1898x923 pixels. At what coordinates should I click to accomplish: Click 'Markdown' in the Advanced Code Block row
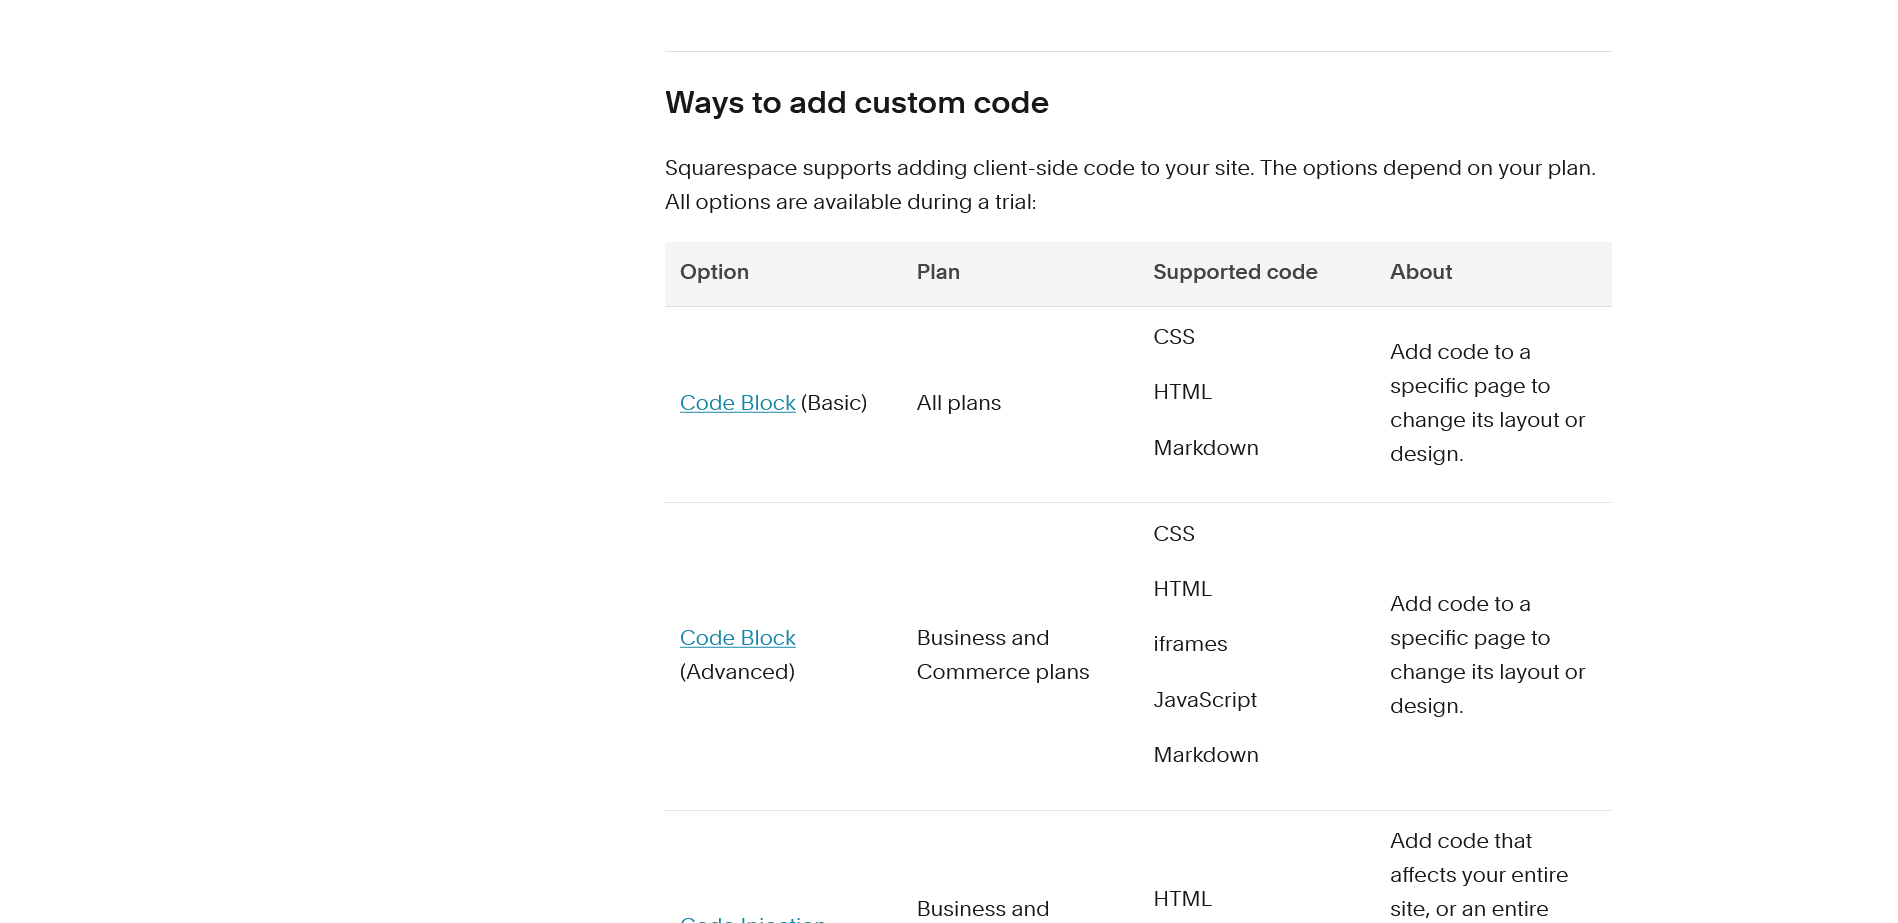(x=1205, y=755)
